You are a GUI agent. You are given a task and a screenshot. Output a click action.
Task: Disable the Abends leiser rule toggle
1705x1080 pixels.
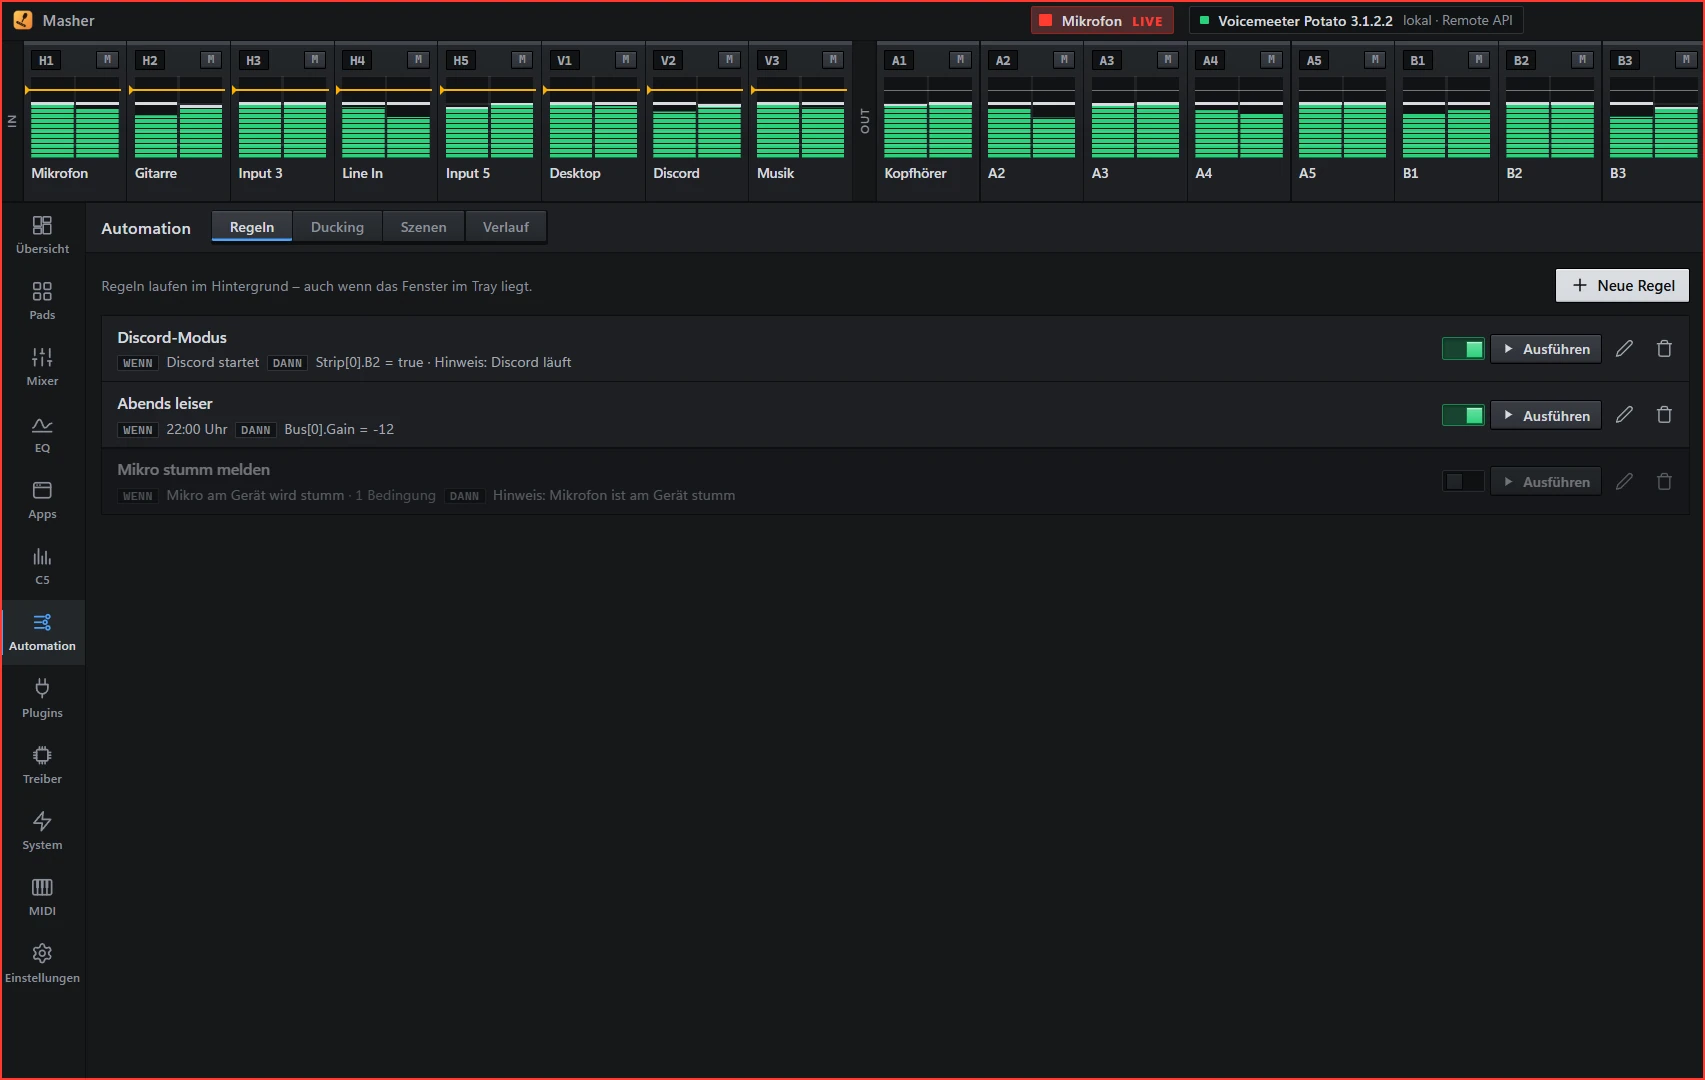click(x=1463, y=415)
